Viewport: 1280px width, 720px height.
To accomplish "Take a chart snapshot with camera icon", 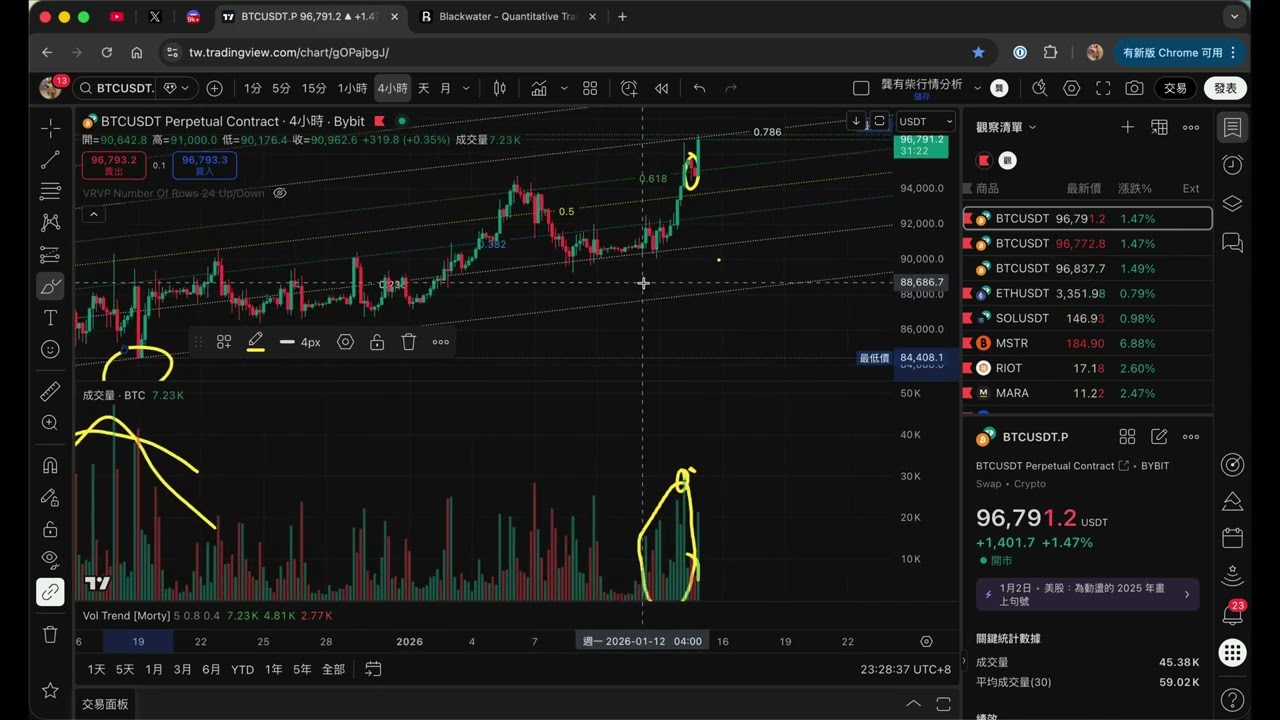I will [1134, 88].
